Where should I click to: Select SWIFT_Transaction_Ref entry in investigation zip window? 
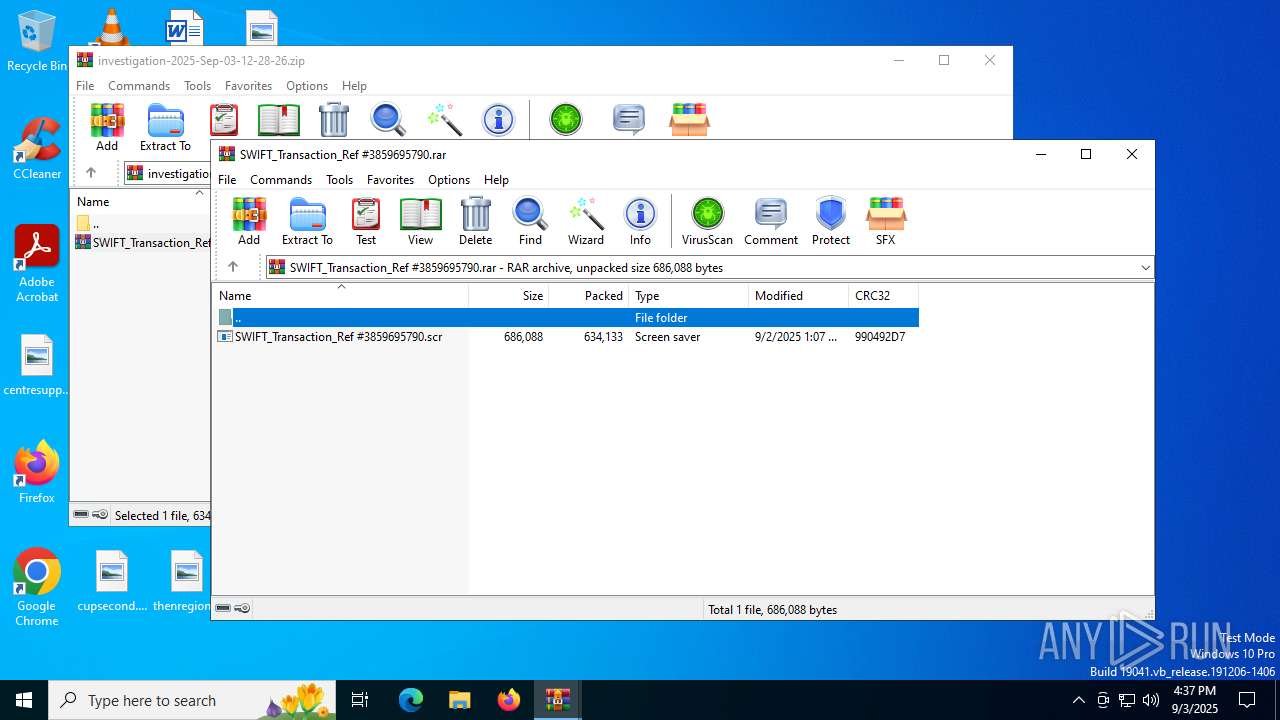point(143,242)
